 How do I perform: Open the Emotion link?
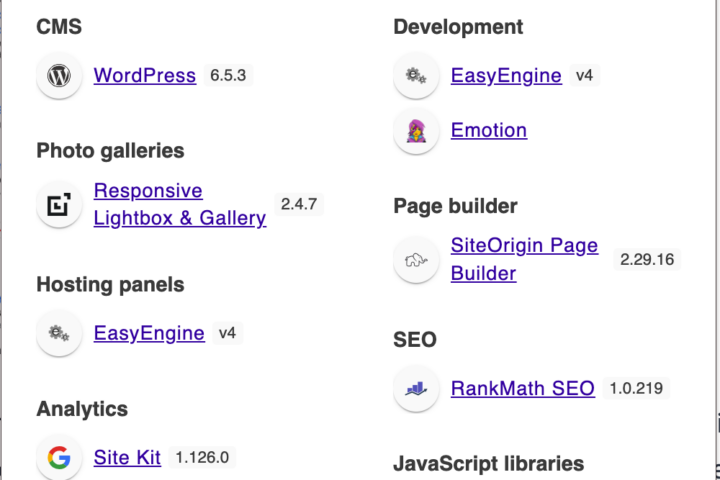click(x=489, y=130)
